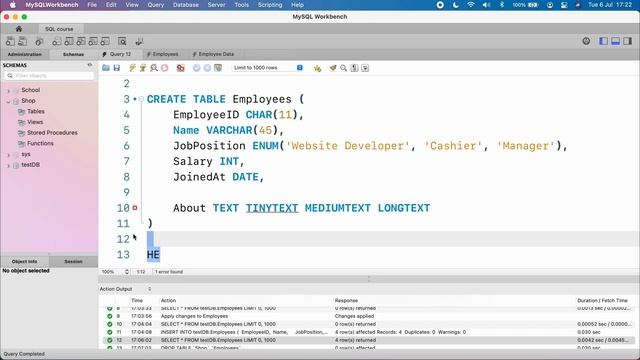Click the '1 error found' status text
Screen dimensions: 640x360
point(169,272)
